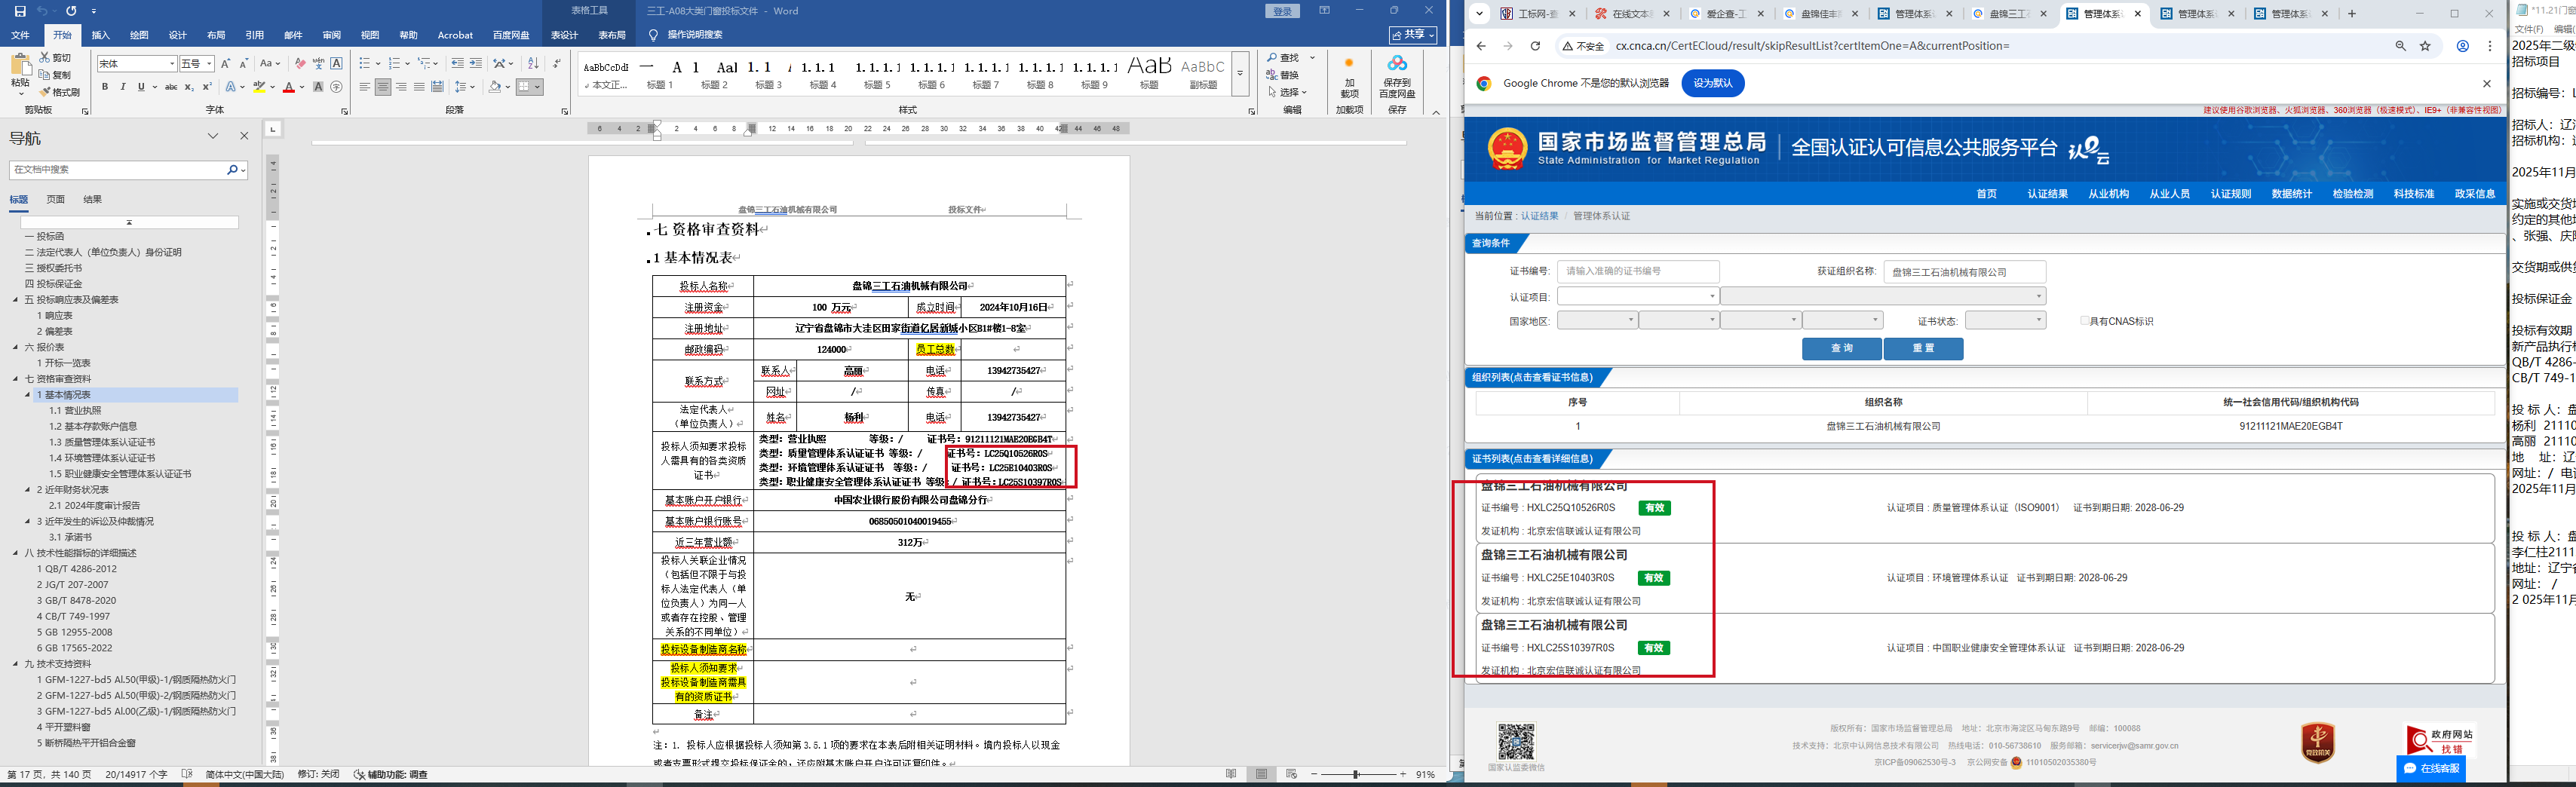Expand the styles gallery more arrow
The image size is (2576, 787).
pos(1240,75)
